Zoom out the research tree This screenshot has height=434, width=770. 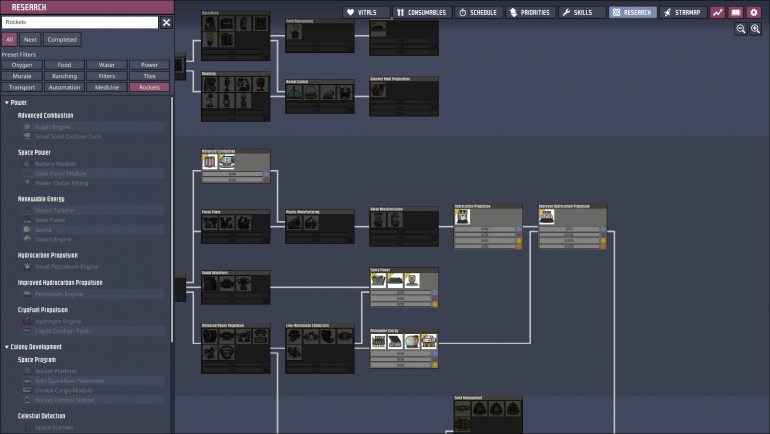741,29
